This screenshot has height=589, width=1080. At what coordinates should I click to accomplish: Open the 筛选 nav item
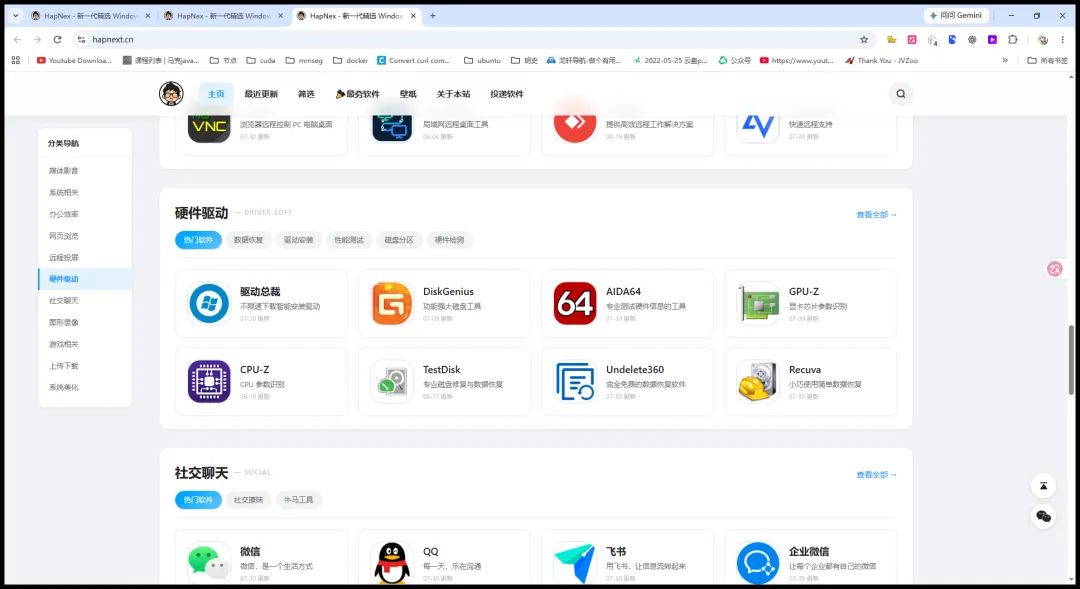click(307, 94)
